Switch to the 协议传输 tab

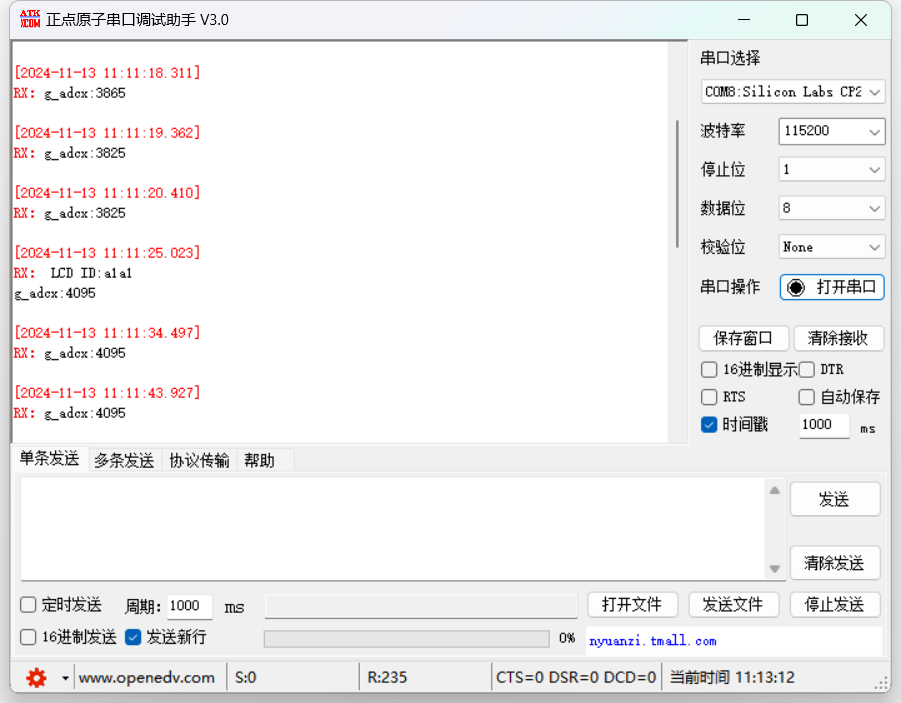click(x=199, y=460)
